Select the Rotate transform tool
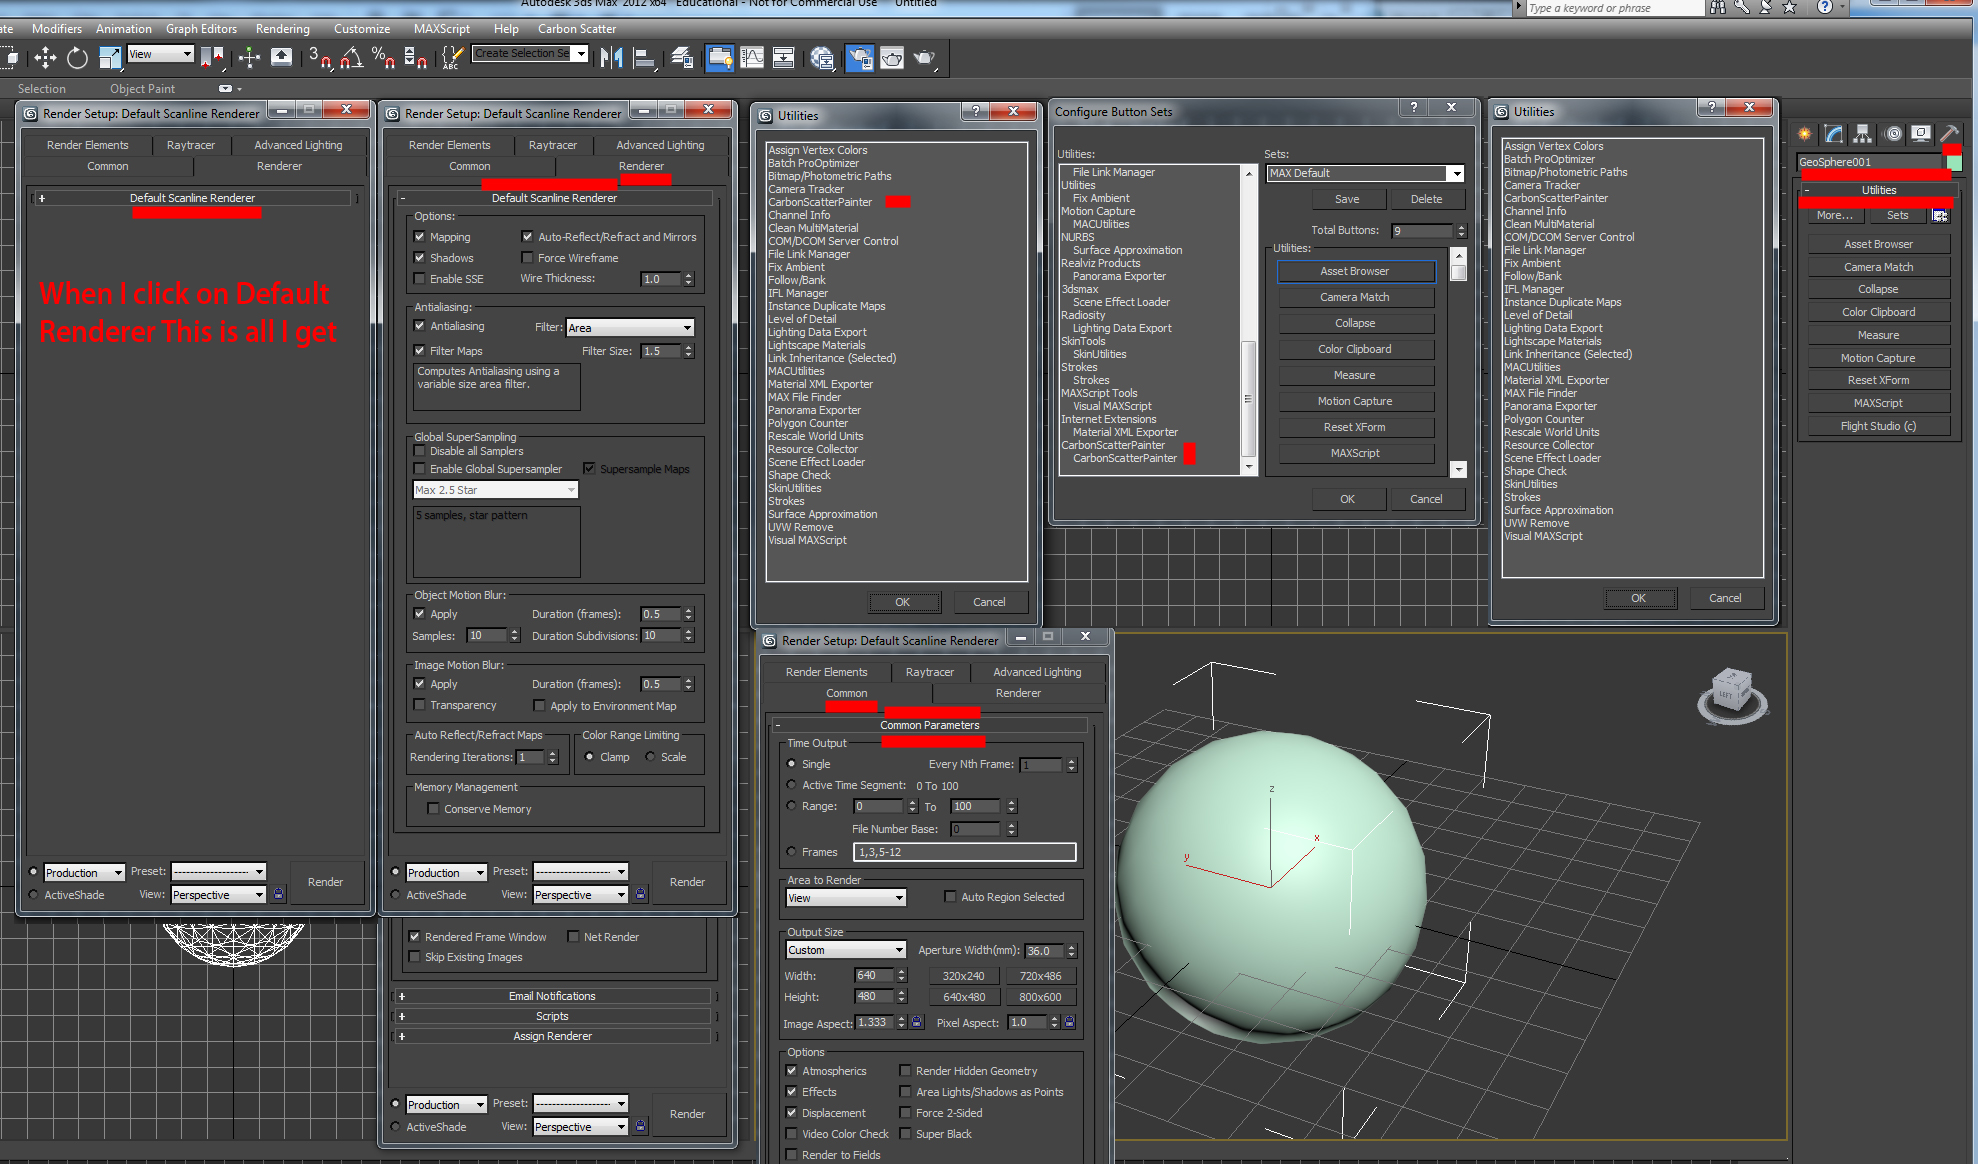Image resolution: width=1978 pixels, height=1164 pixels. pyautogui.click(x=77, y=58)
